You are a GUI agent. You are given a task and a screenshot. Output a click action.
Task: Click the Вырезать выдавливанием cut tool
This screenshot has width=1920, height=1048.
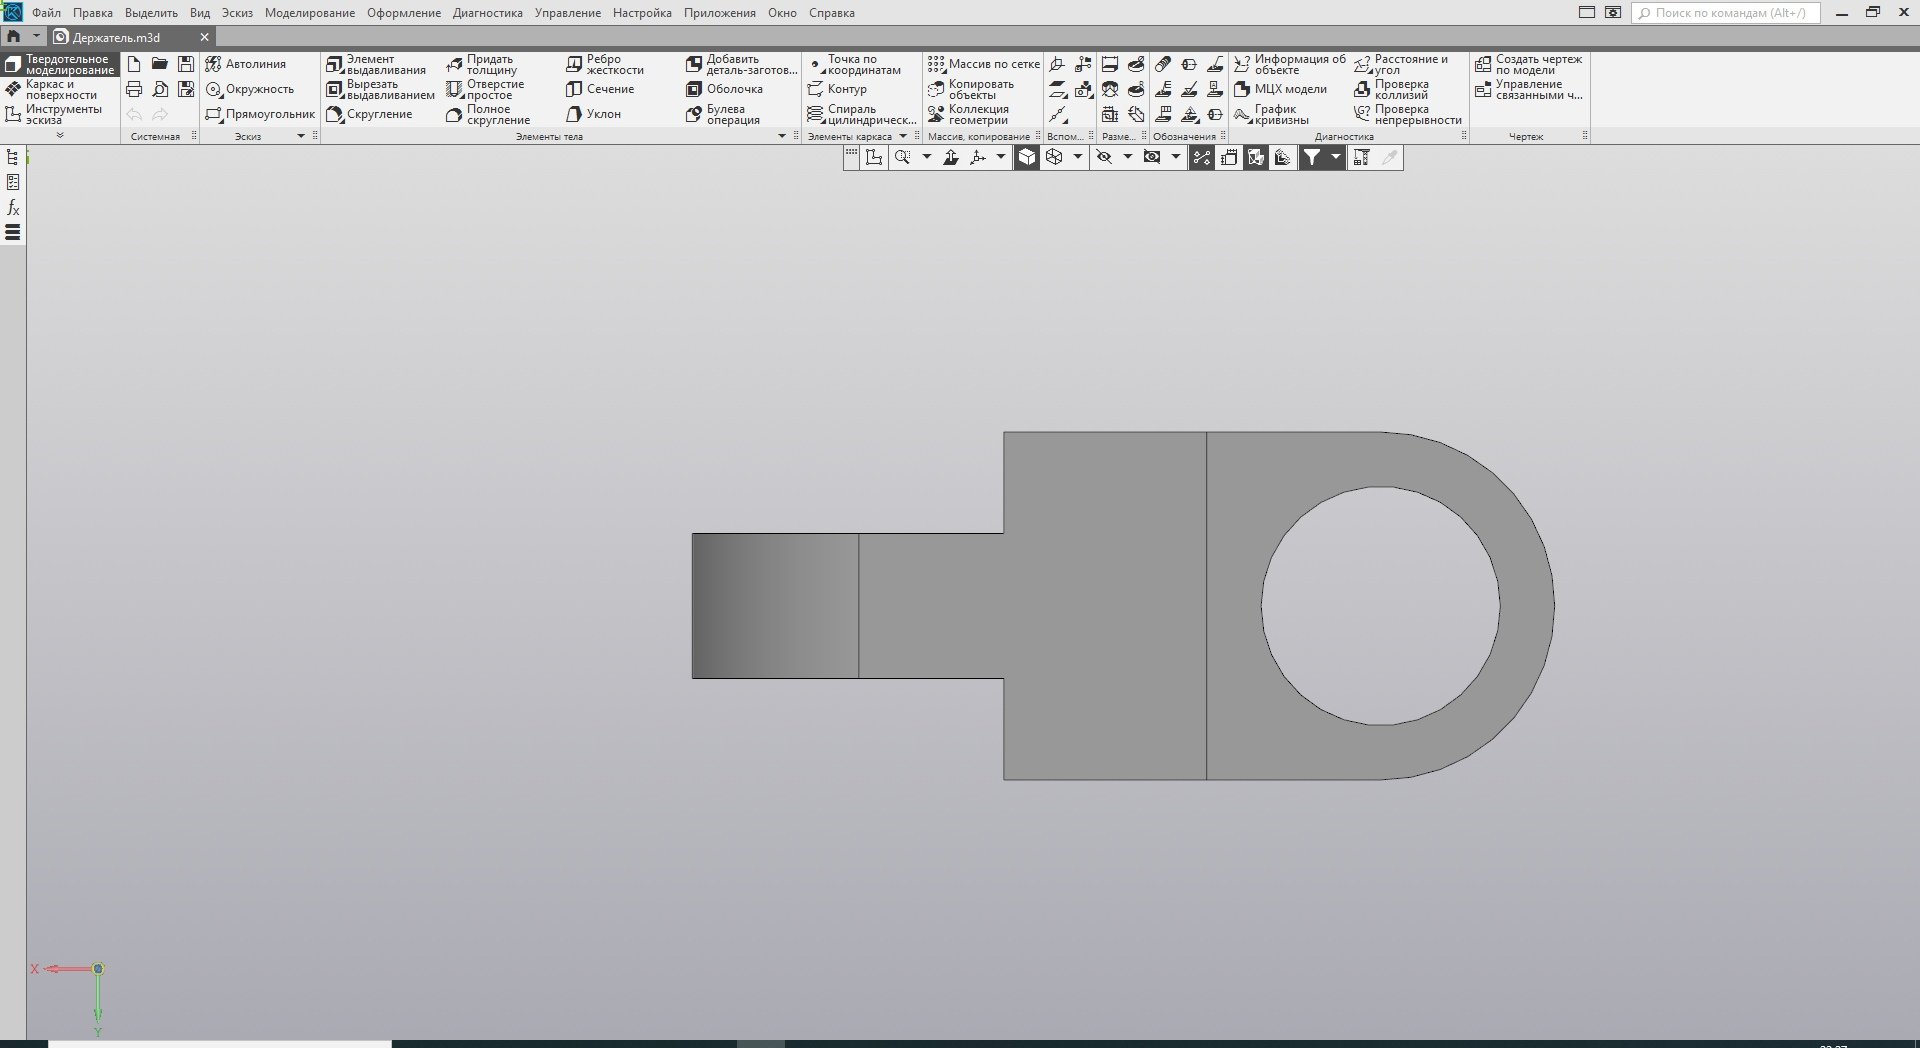click(381, 89)
